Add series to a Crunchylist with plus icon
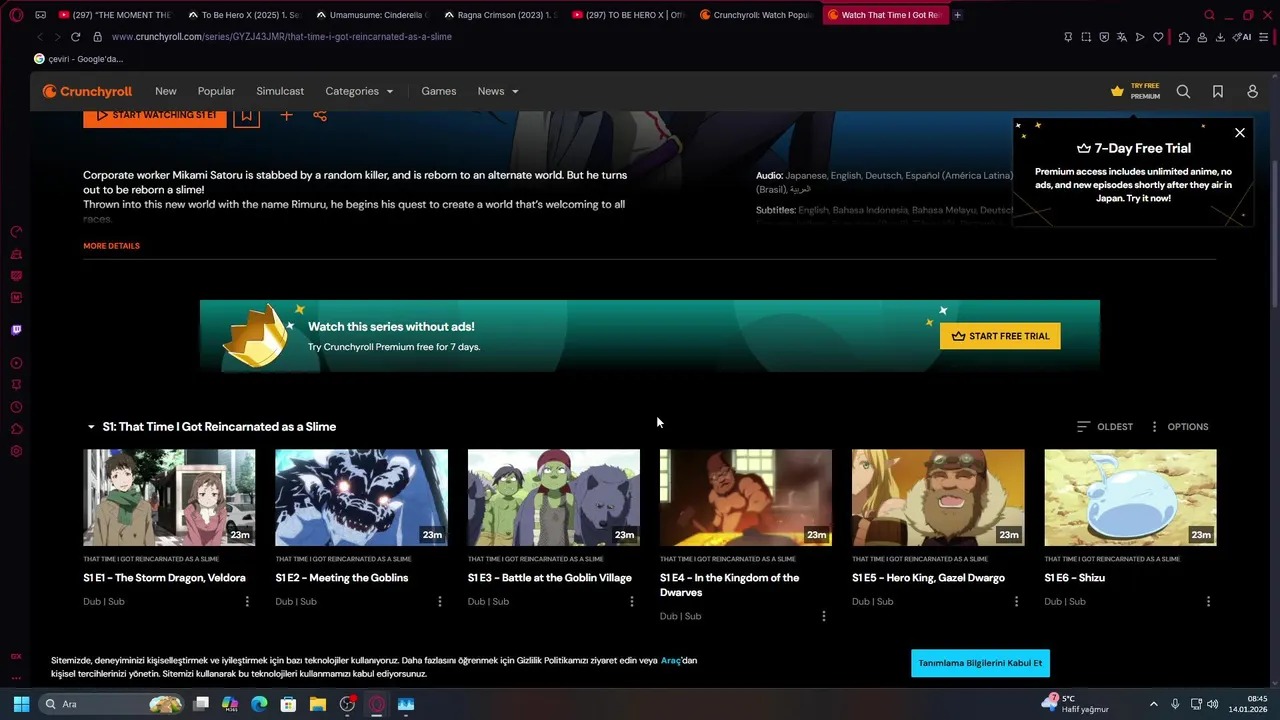 (286, 115)
